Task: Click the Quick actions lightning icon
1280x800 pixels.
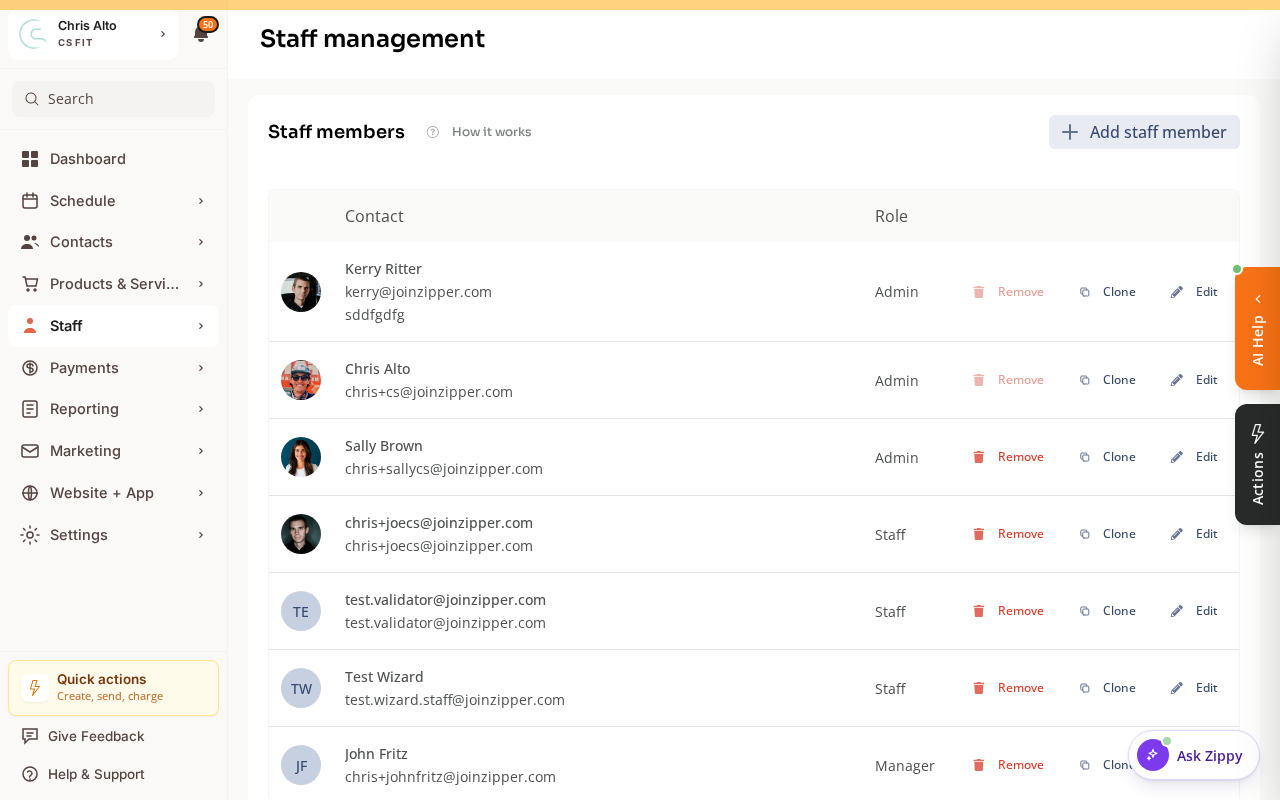Action: (x=35, y=688)
